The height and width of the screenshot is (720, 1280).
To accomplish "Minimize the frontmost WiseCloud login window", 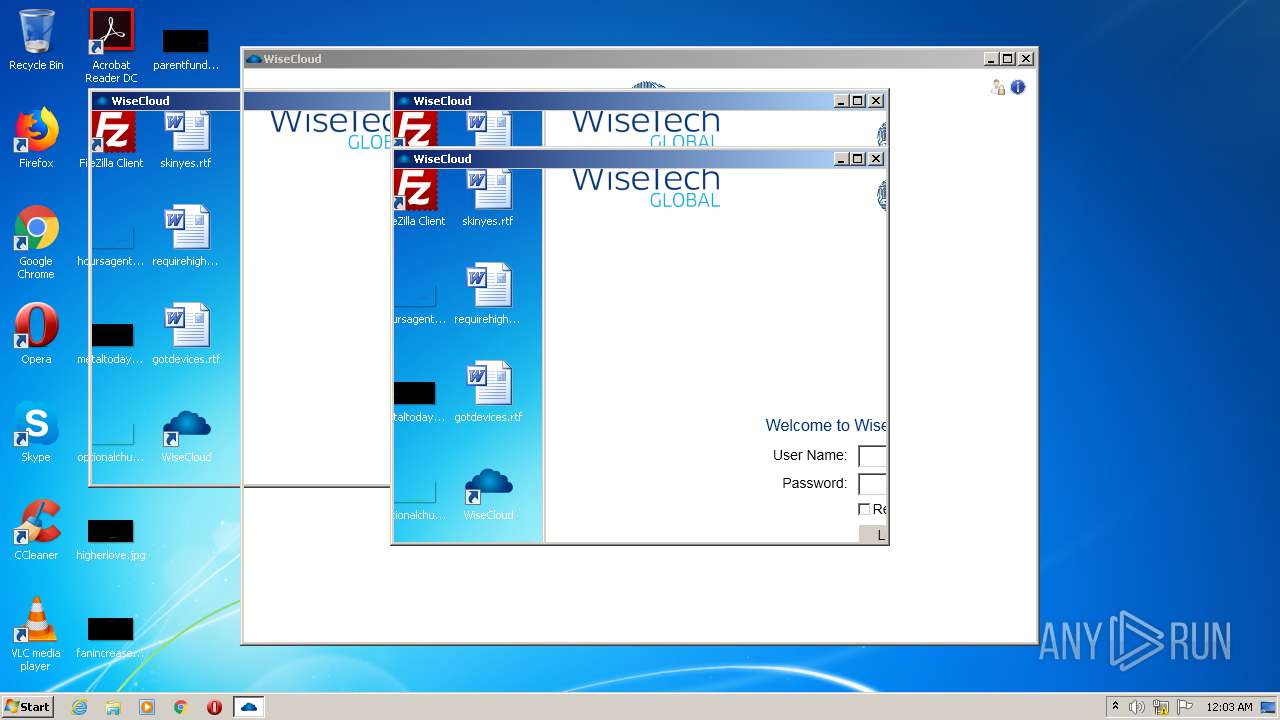I will 842,159.
